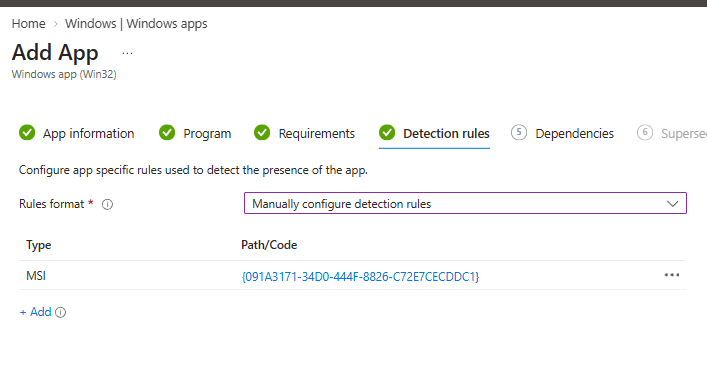Image resolution: width=707 pixels, height=374 pixels.
Task: Open more options for the MSI rule
Action: coord(672,275)
